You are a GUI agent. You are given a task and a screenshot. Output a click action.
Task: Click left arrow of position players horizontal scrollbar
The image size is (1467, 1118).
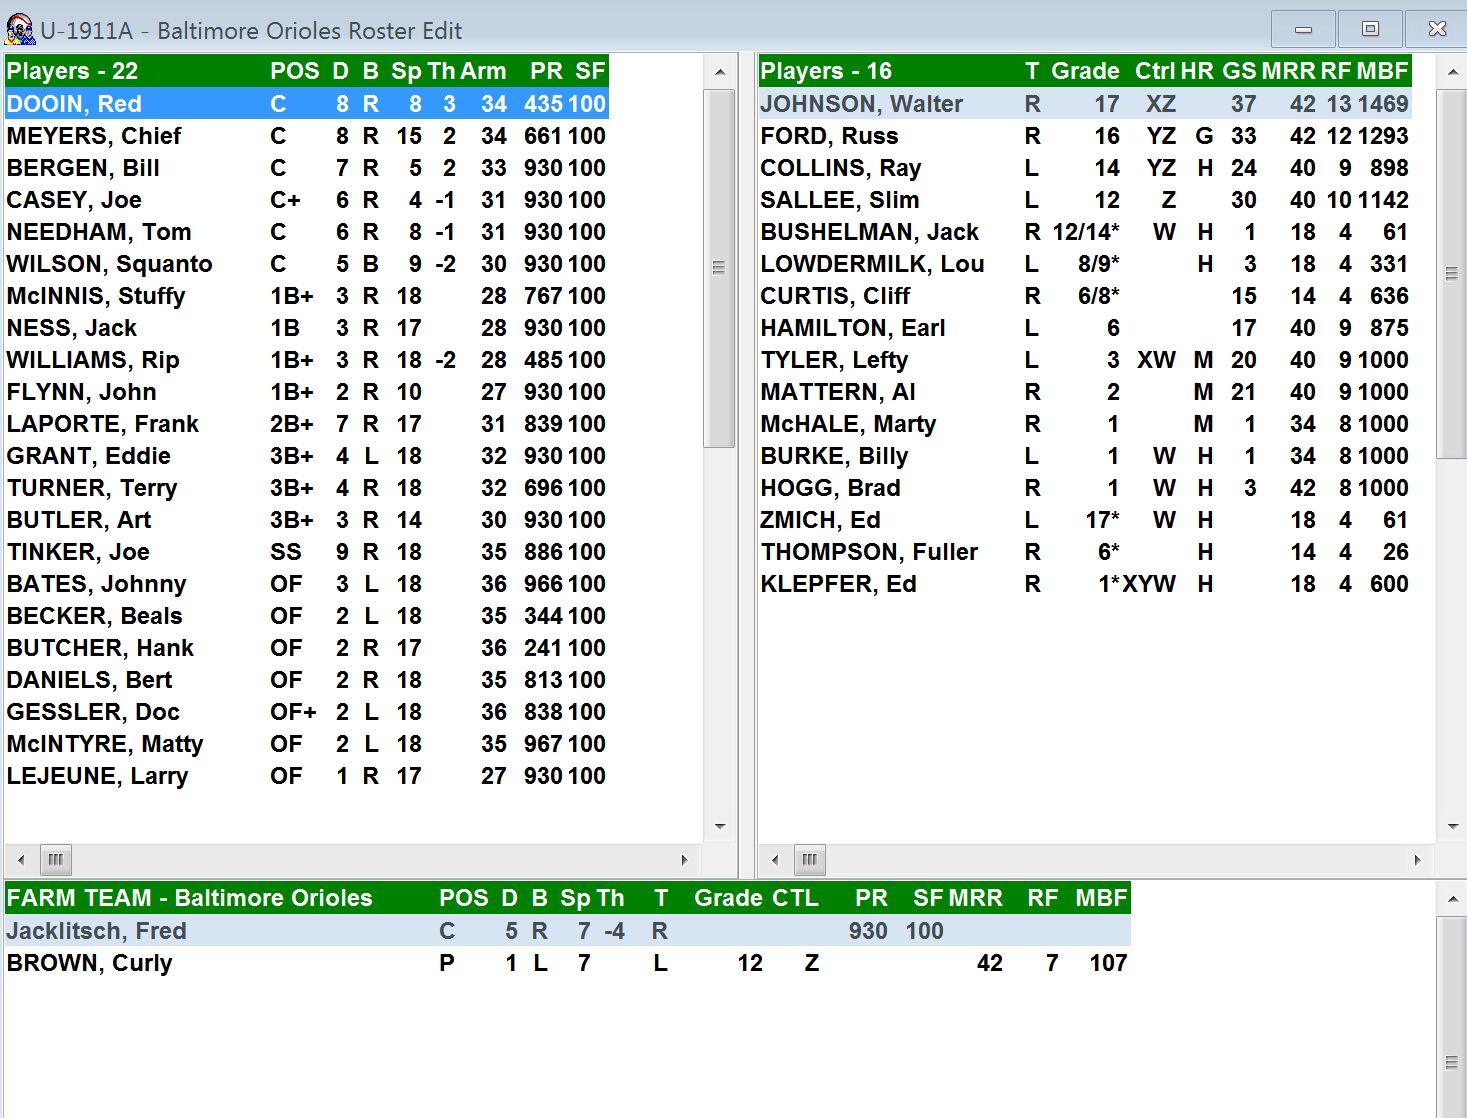pyautogui.click(x=21, y=860)
